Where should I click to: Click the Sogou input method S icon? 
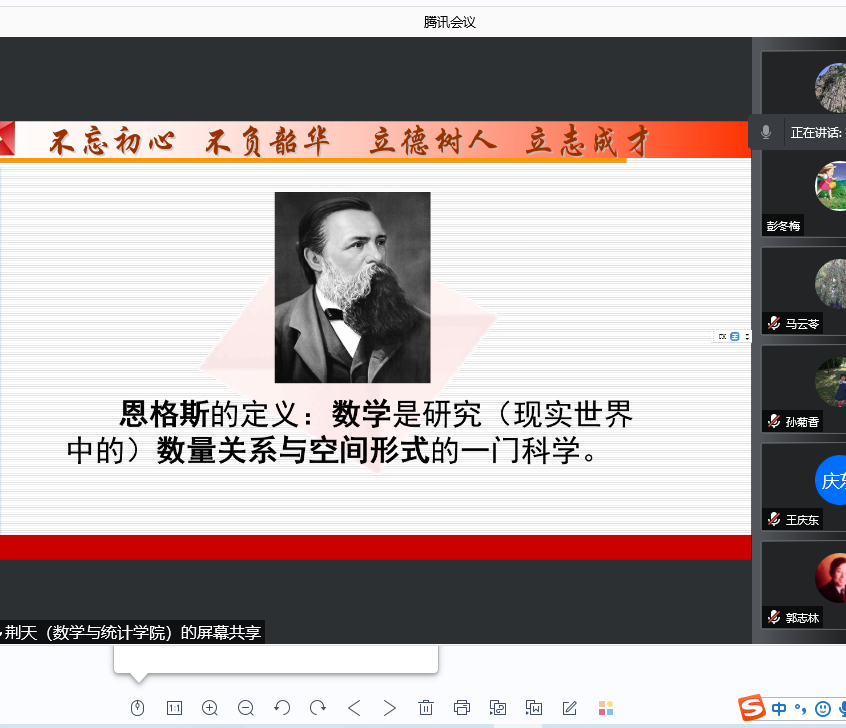coord(752,708)
